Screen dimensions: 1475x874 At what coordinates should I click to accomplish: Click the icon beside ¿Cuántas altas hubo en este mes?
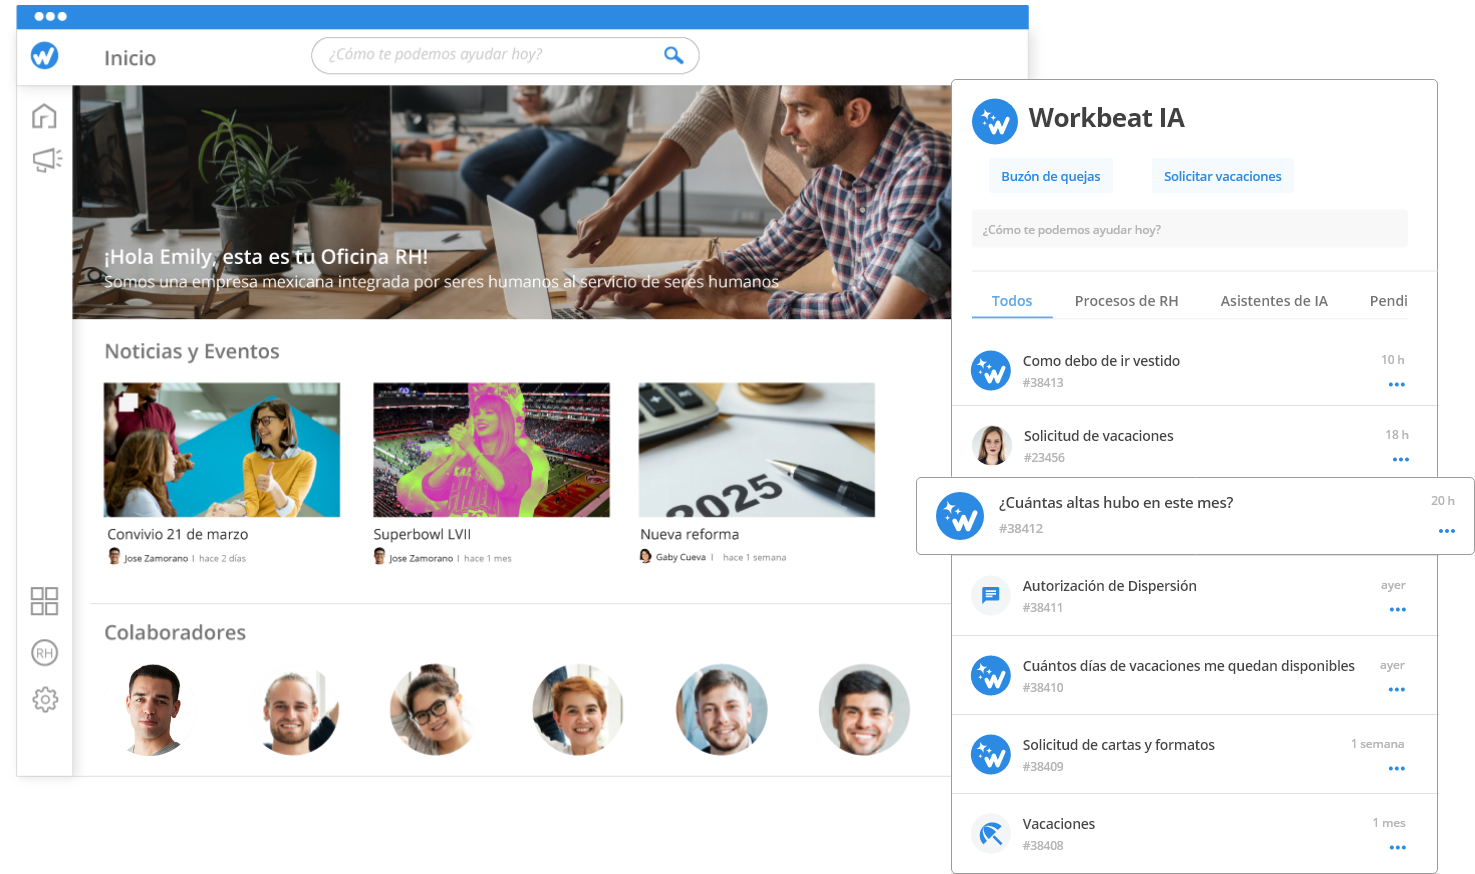pyautogui.click(x=960, y=516)
